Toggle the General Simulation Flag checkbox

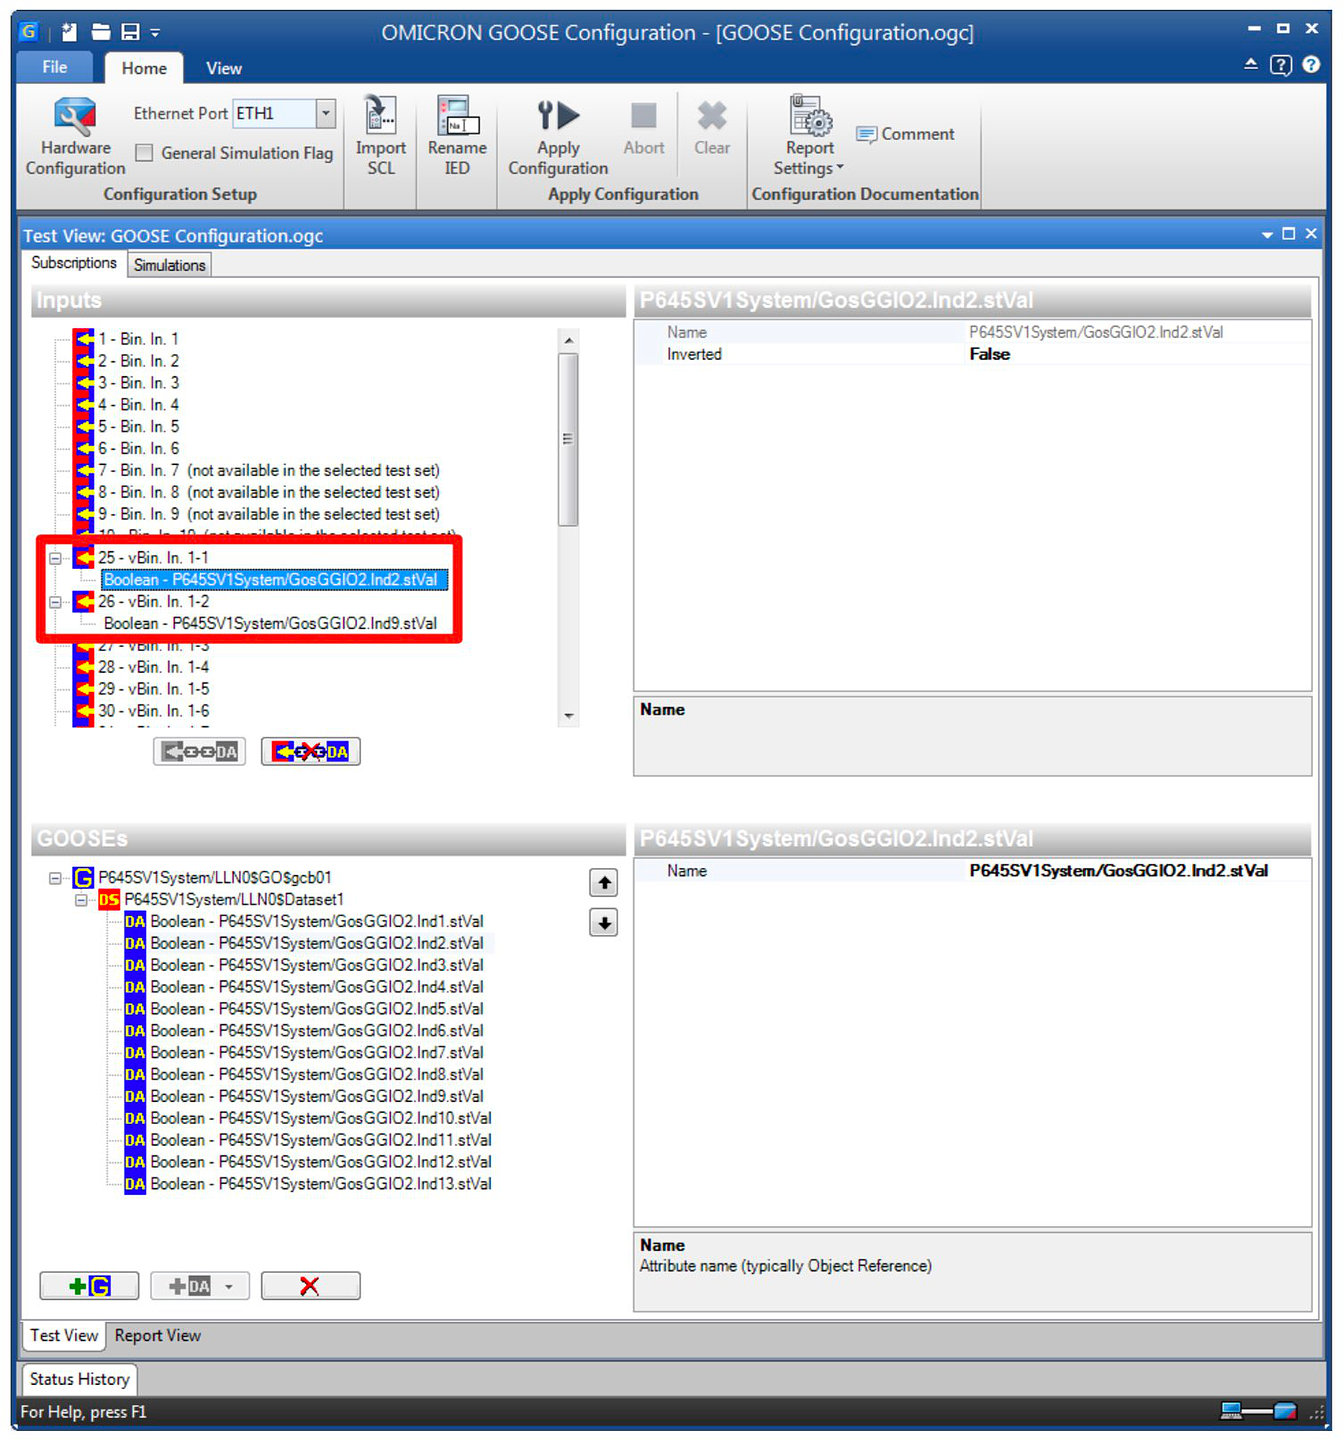click(144, 153)
